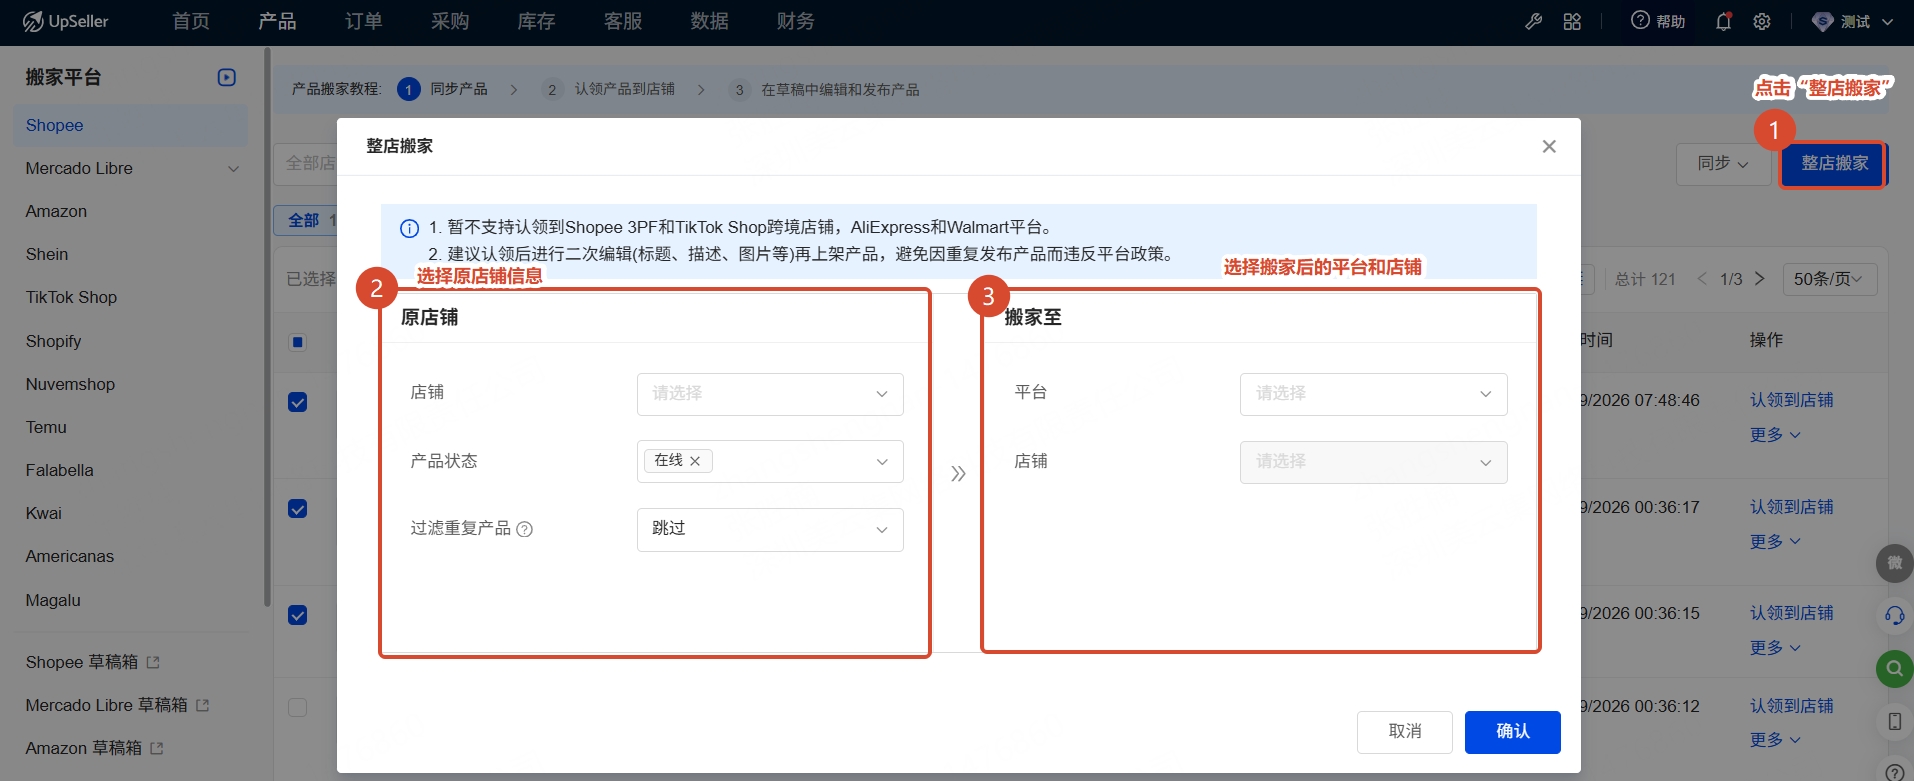Open the 数据 top menu
Viewport: 1914px width, 781px height.
pyautogui.click(x=709, y=21)
